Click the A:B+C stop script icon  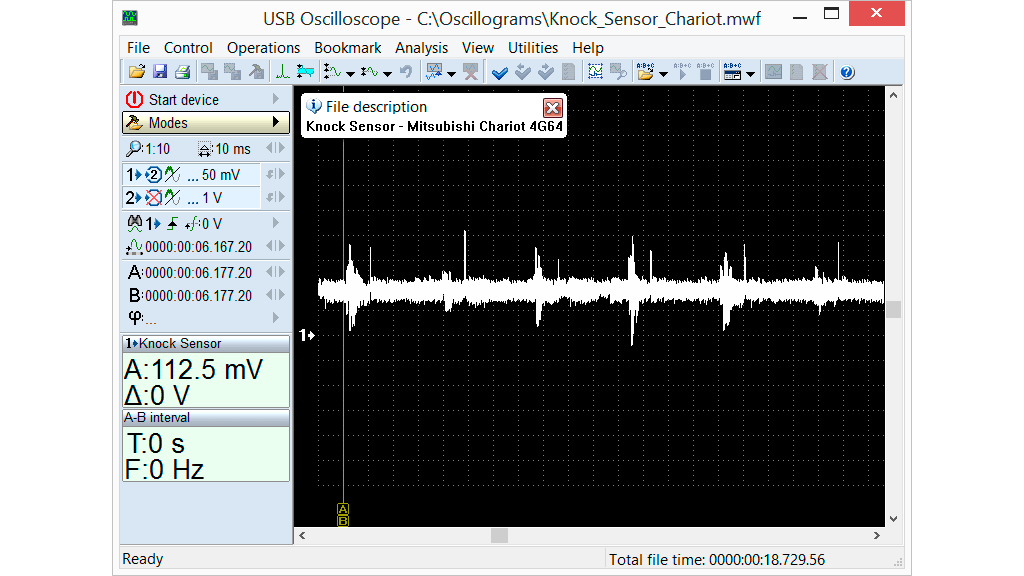click(x=705, y=72)
